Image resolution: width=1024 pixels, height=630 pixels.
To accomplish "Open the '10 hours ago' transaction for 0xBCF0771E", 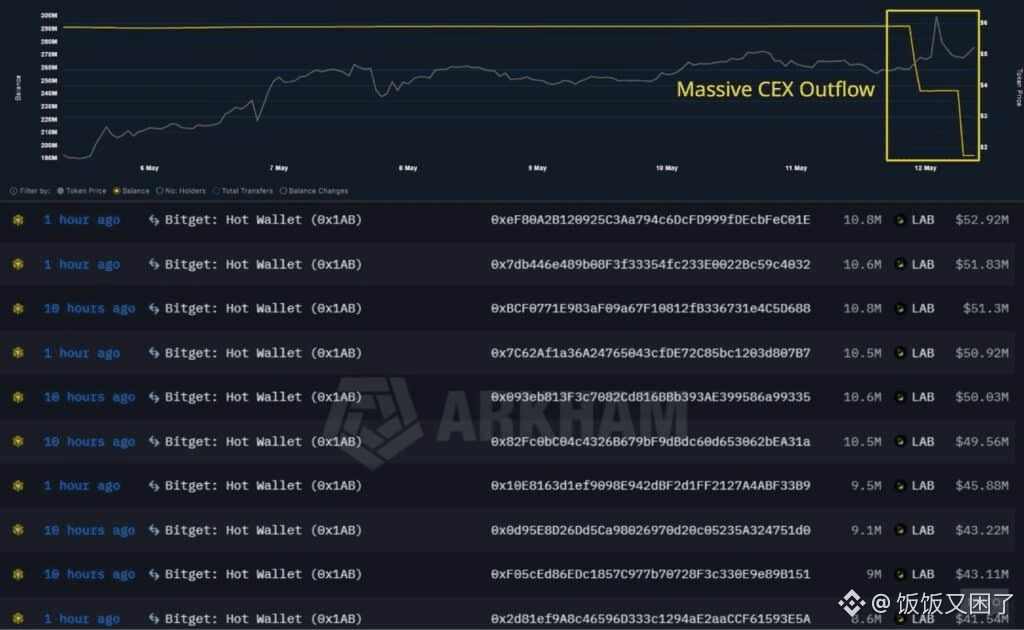I will (x=89, y=308).
